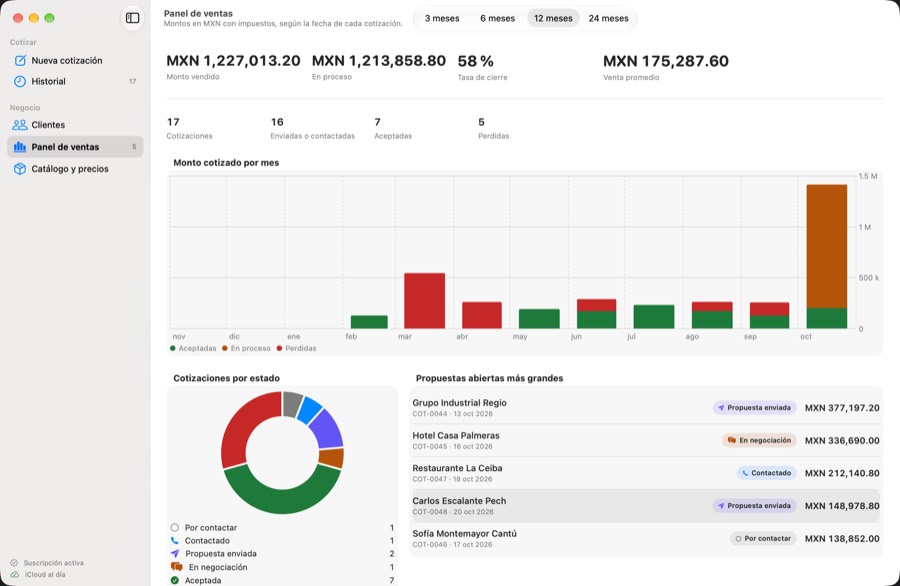Click the Aceptadas legend entry under chart
The image size is (900, 586).
[x=193, y=348]
